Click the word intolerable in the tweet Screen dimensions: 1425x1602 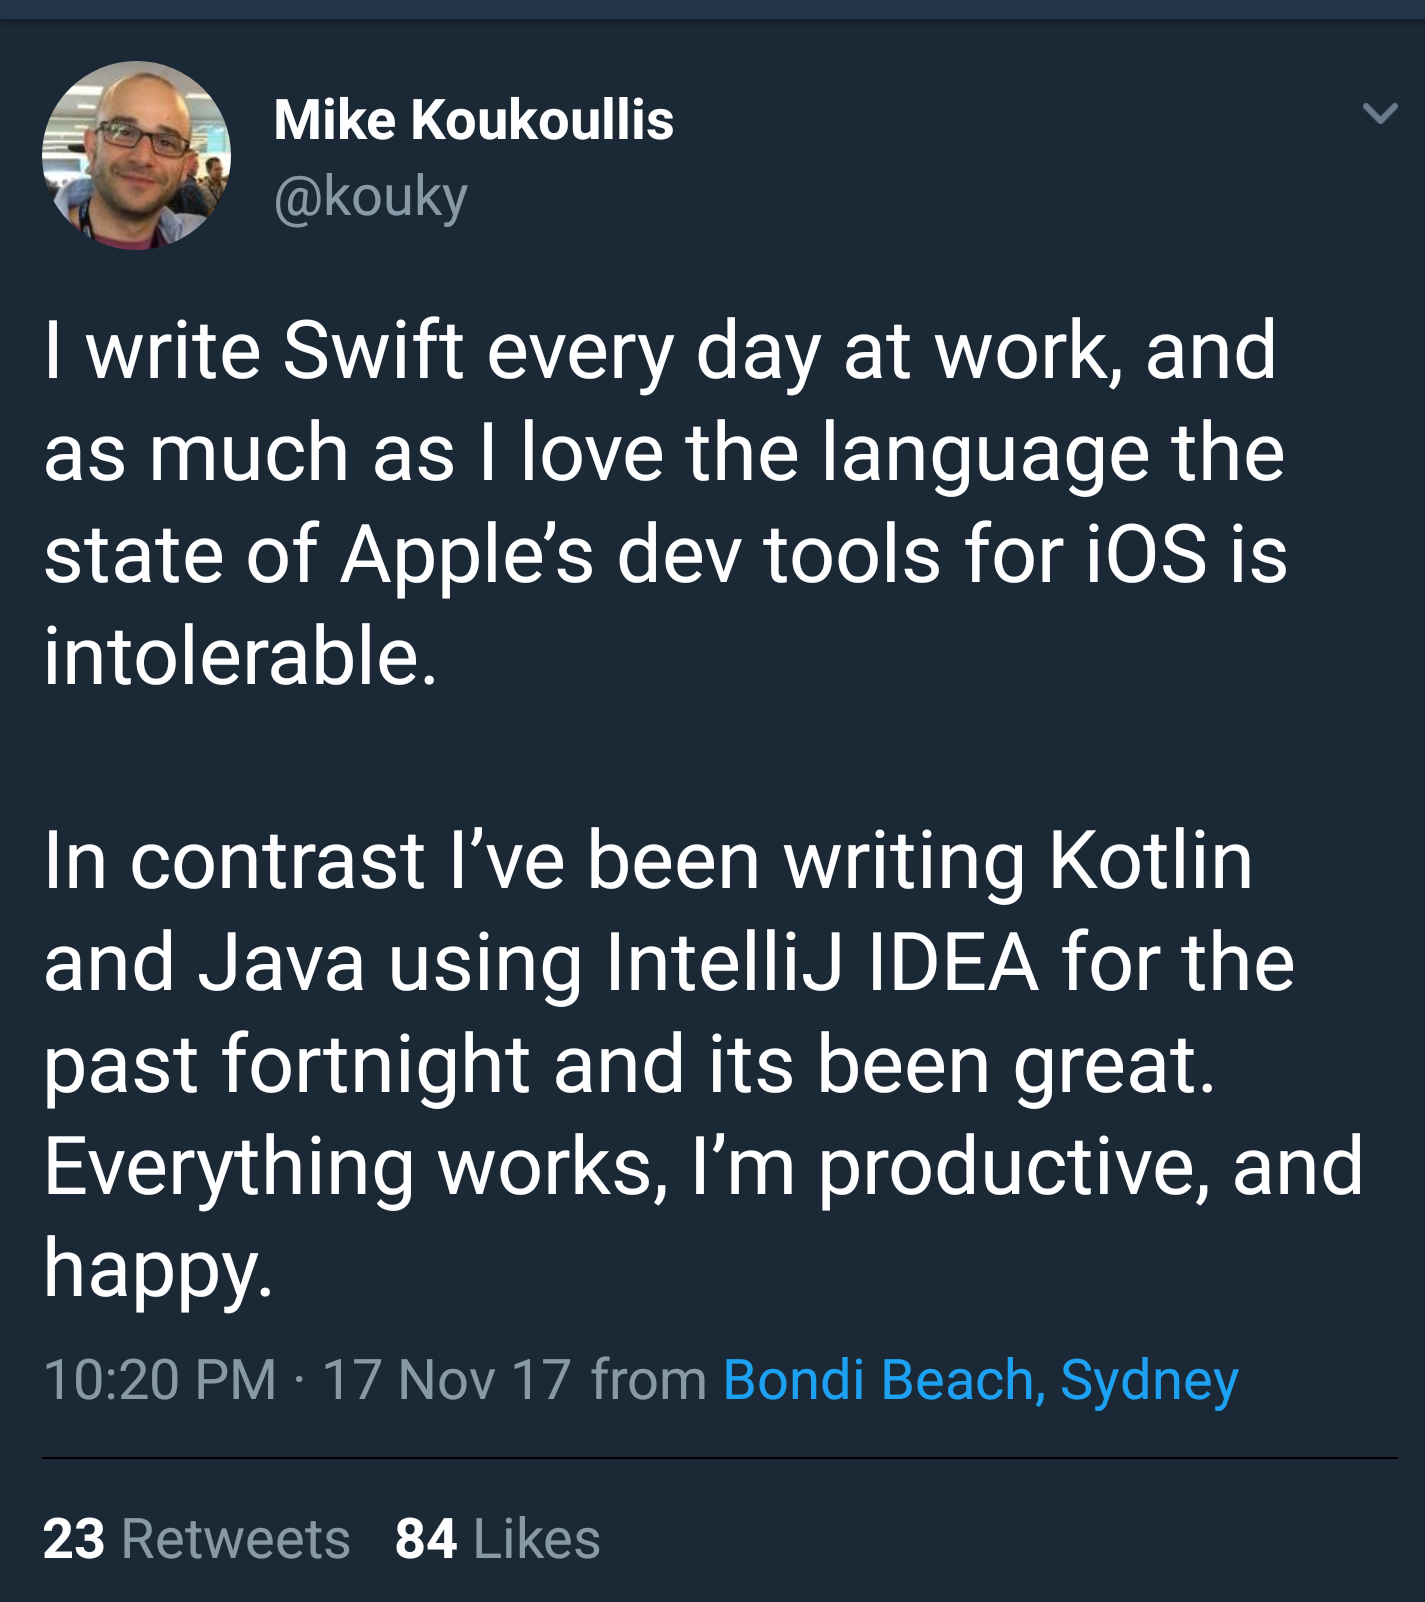tap(240, 657)
